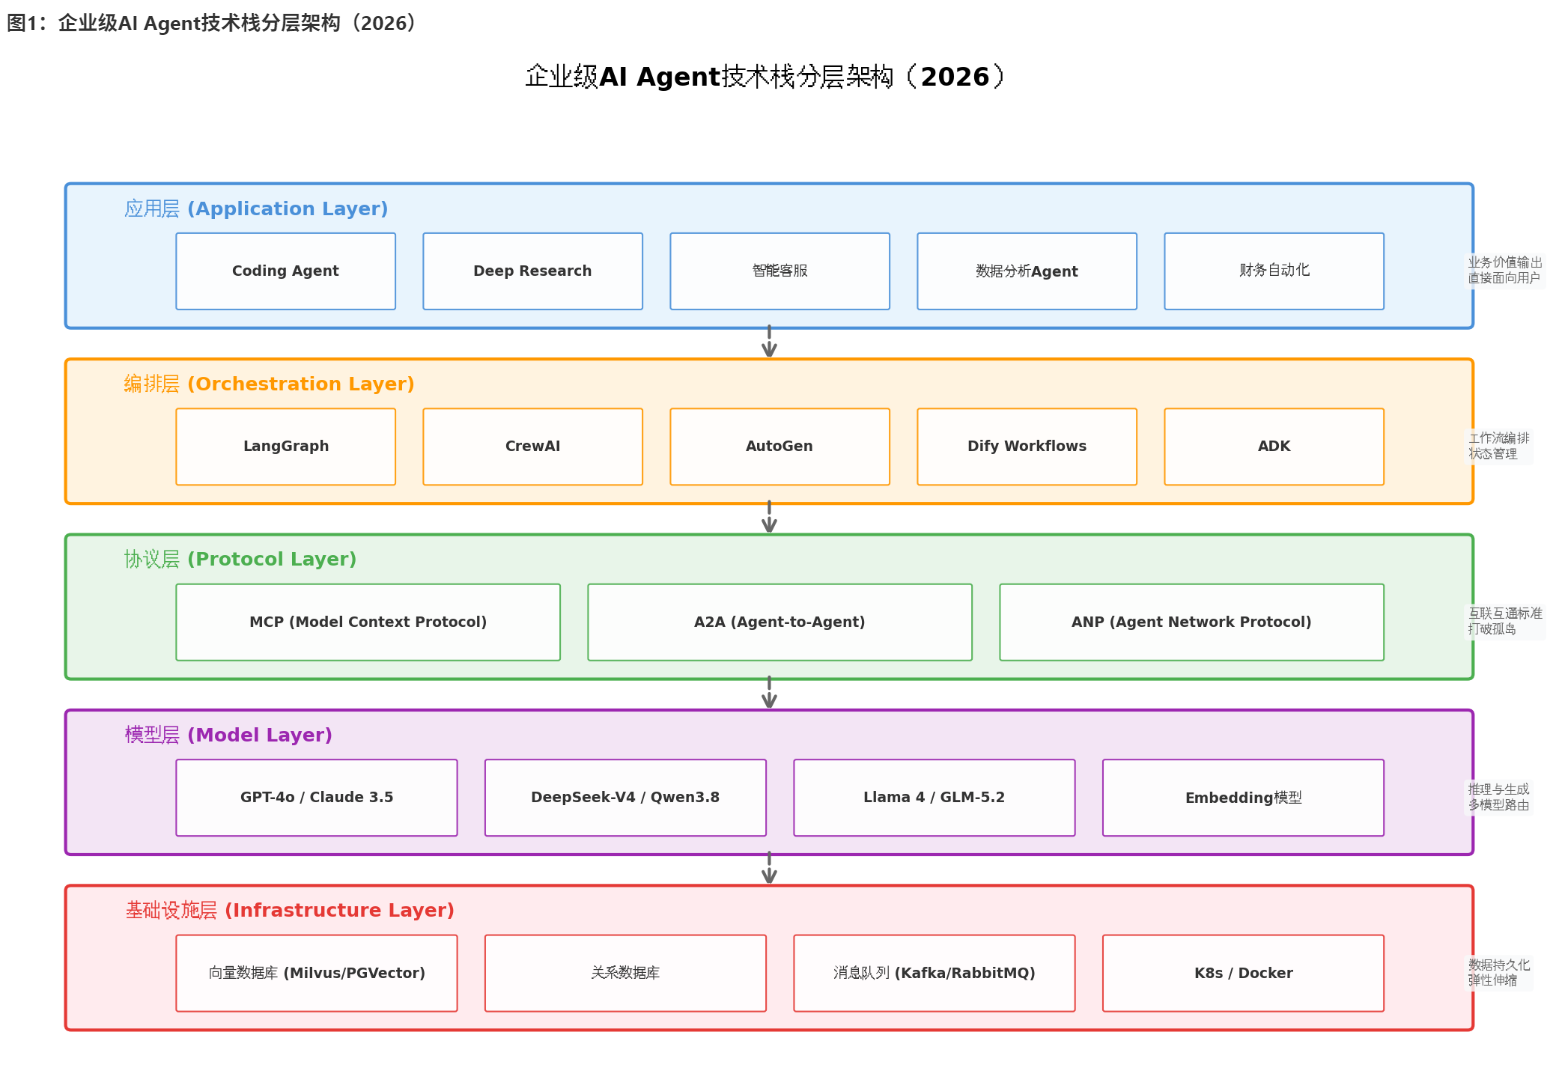
Task: Click the ANP (Agent Network Protocol) box
Action: point(1192,622)
